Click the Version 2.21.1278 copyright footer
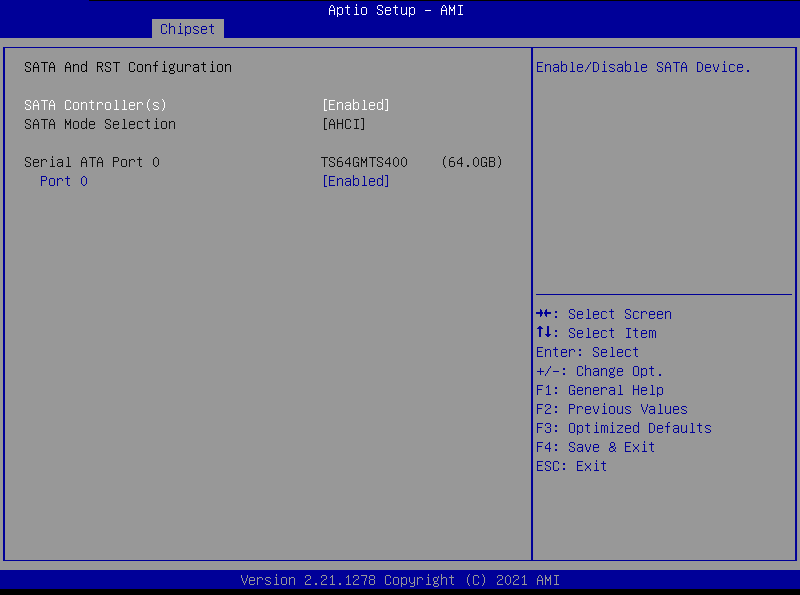Viewport: 800px width, 595px height. click(x=400, y=580)
